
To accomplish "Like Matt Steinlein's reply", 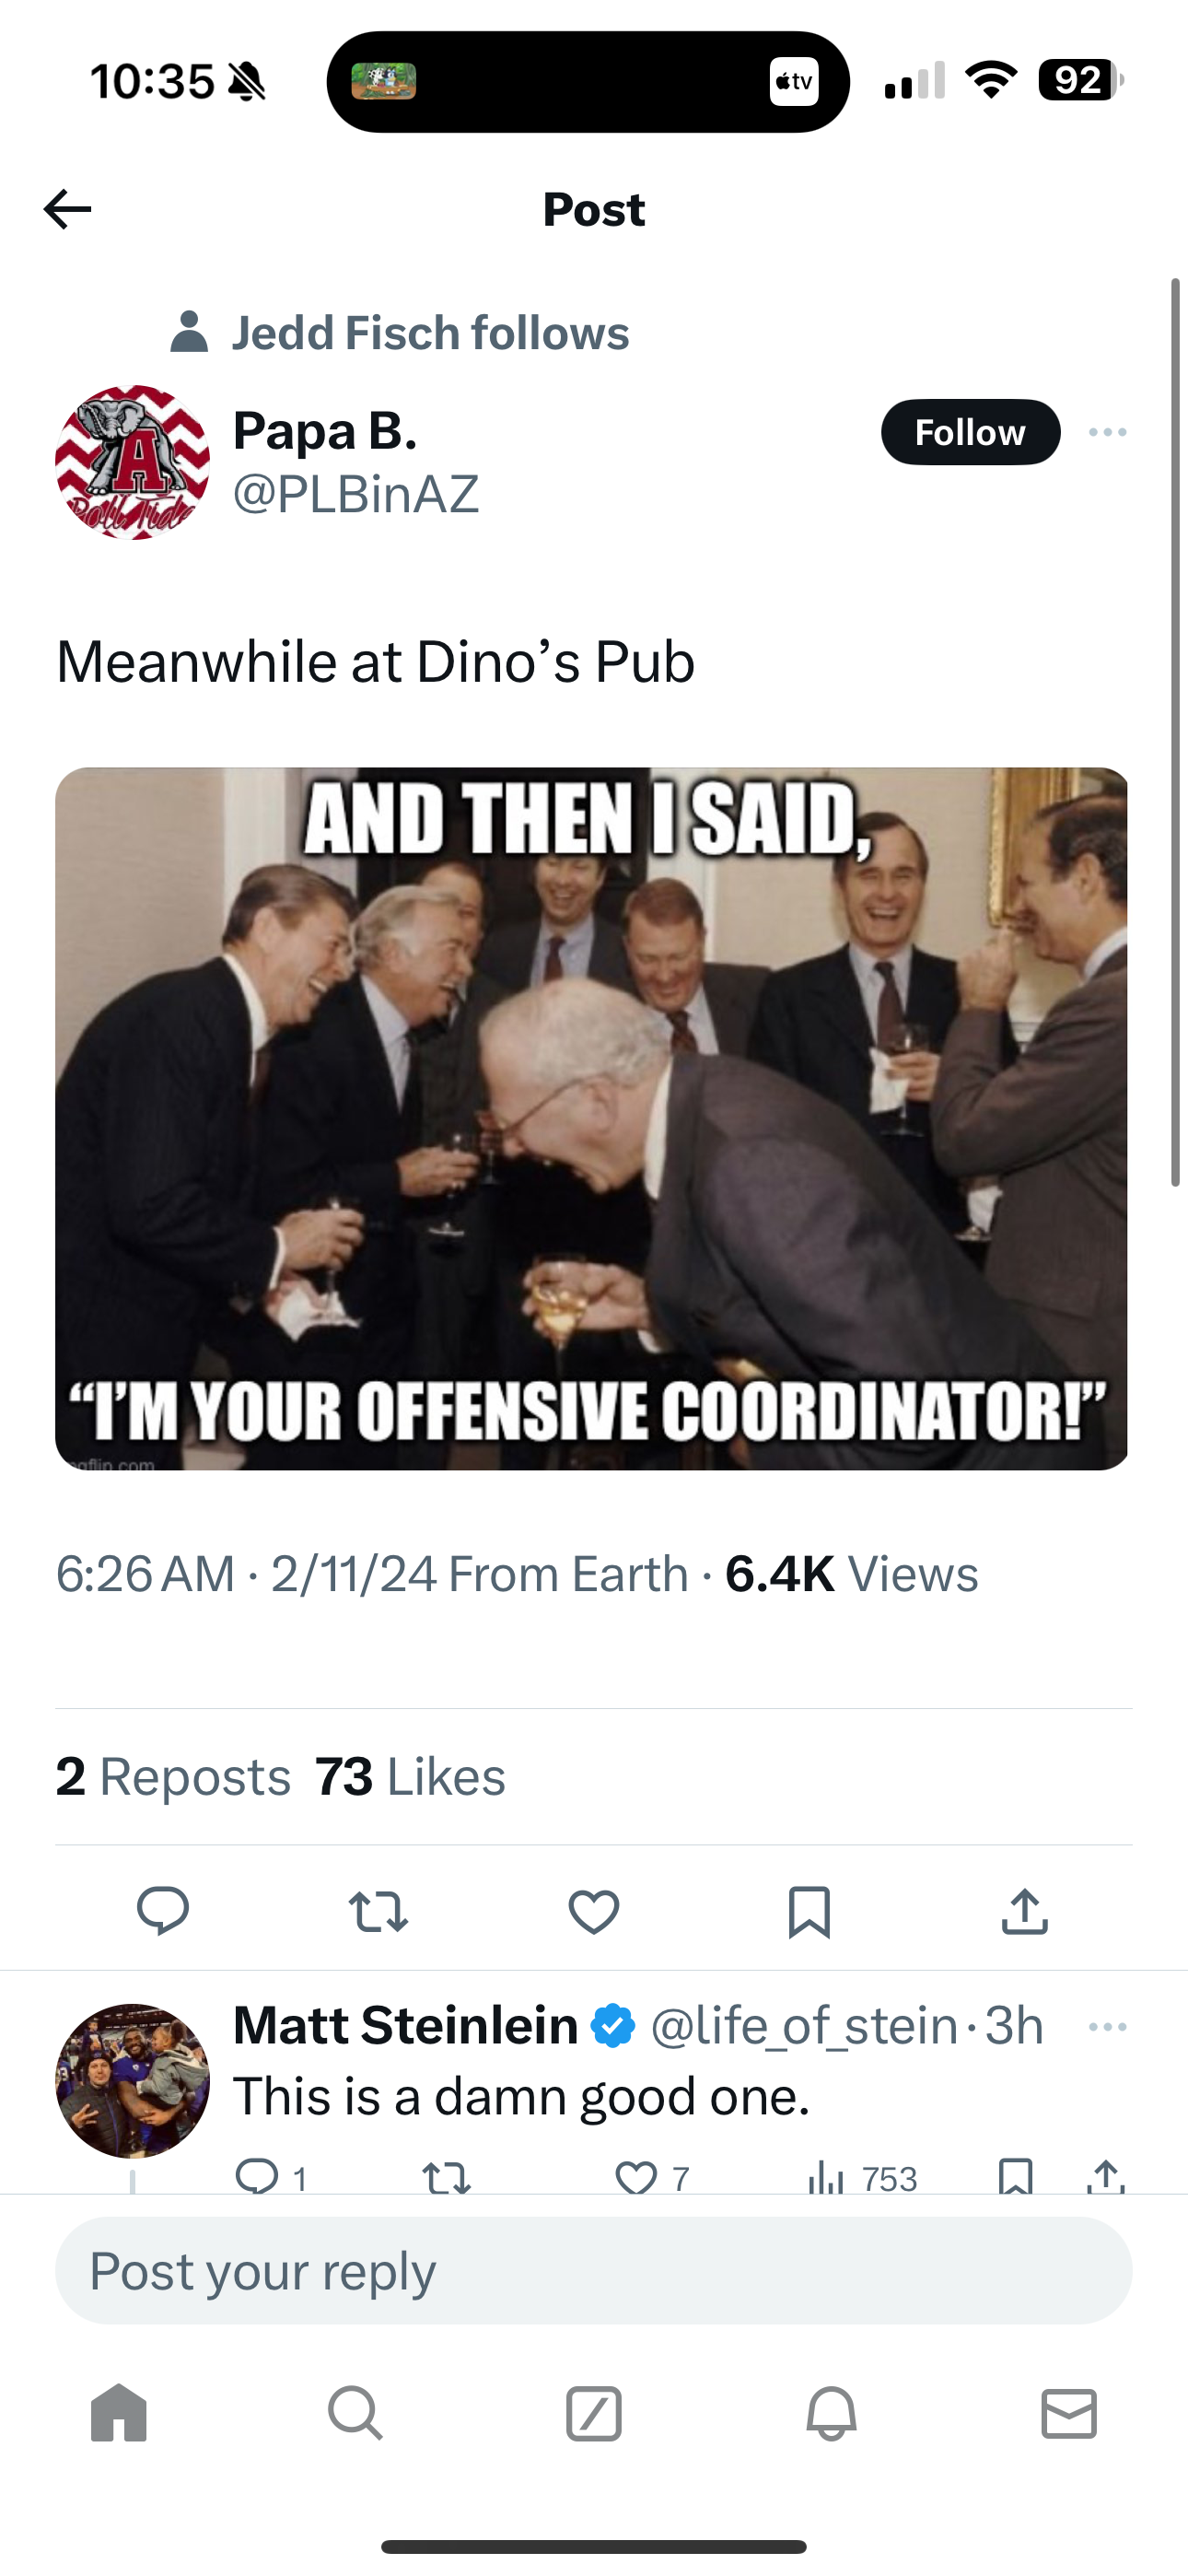I will point(637,2178).
